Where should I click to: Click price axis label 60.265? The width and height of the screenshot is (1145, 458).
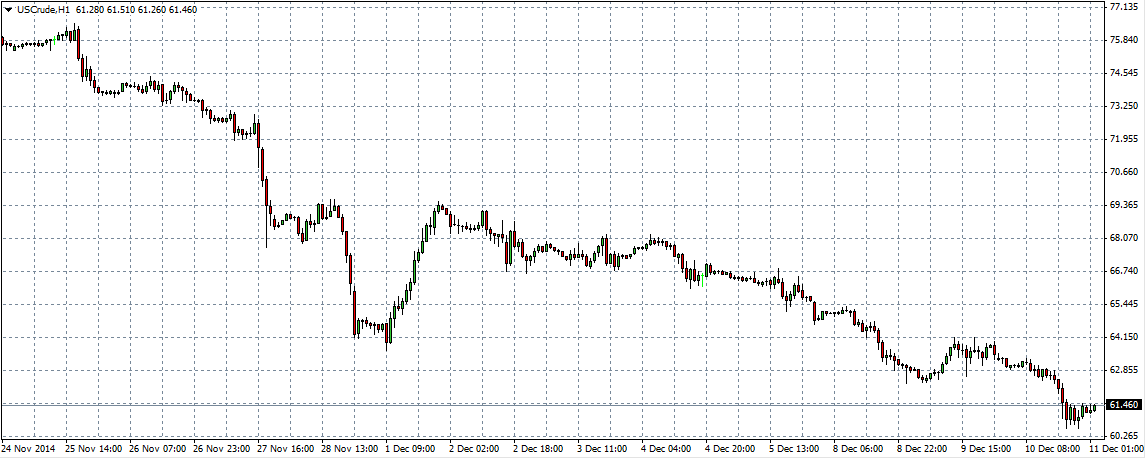click(x=1123, y=437)
